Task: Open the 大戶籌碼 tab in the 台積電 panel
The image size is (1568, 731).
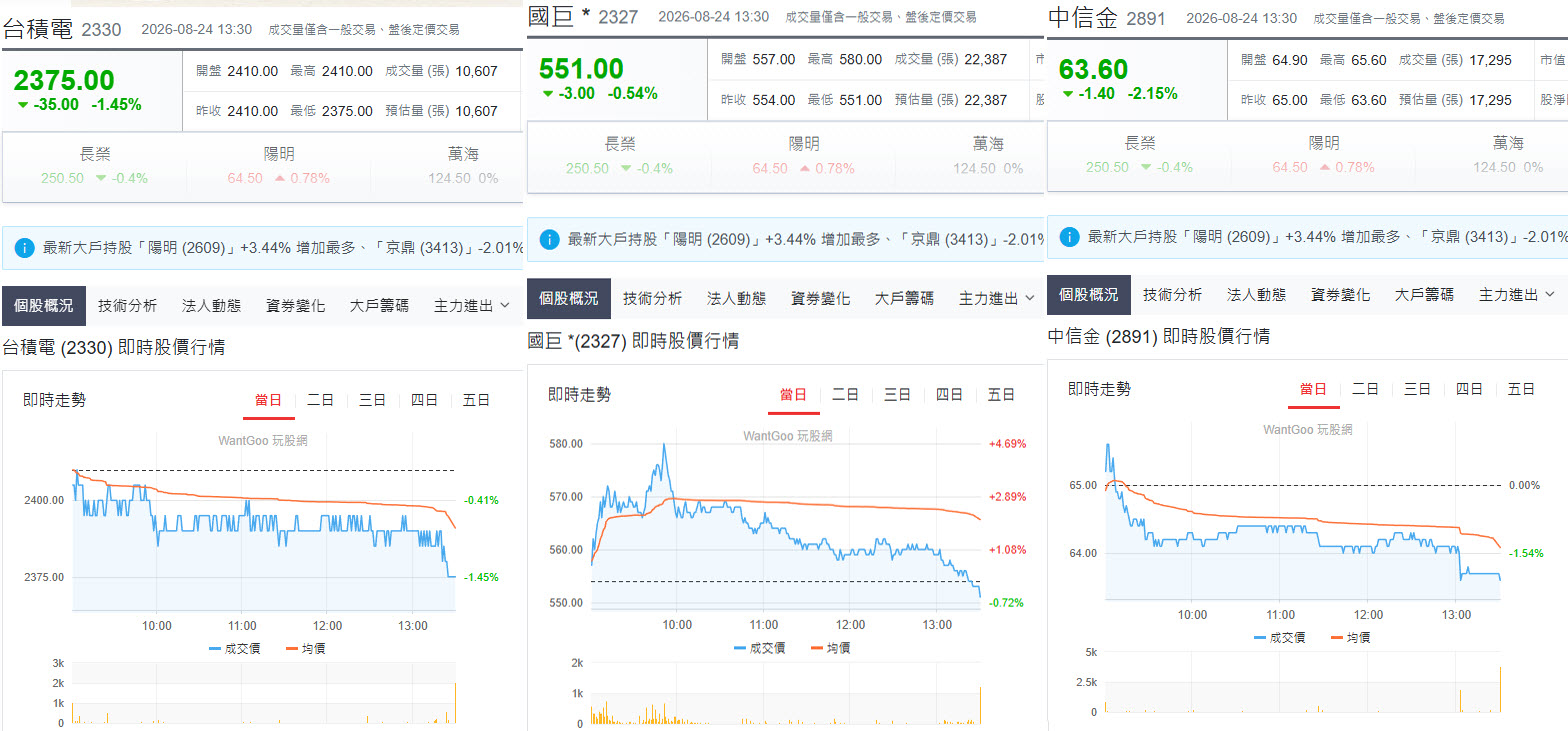Action: [379, 306]
